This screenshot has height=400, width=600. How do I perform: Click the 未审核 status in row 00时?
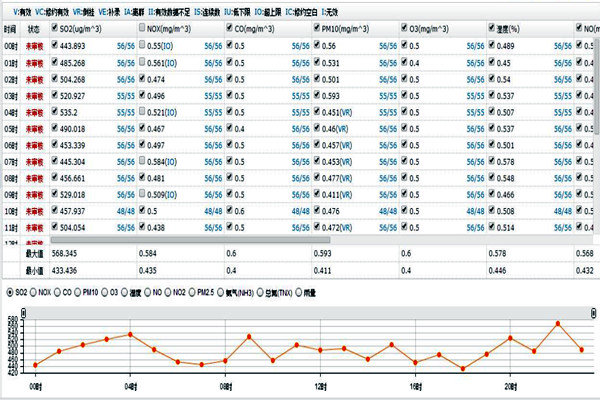pyautogui.click(x=34, y=47)
